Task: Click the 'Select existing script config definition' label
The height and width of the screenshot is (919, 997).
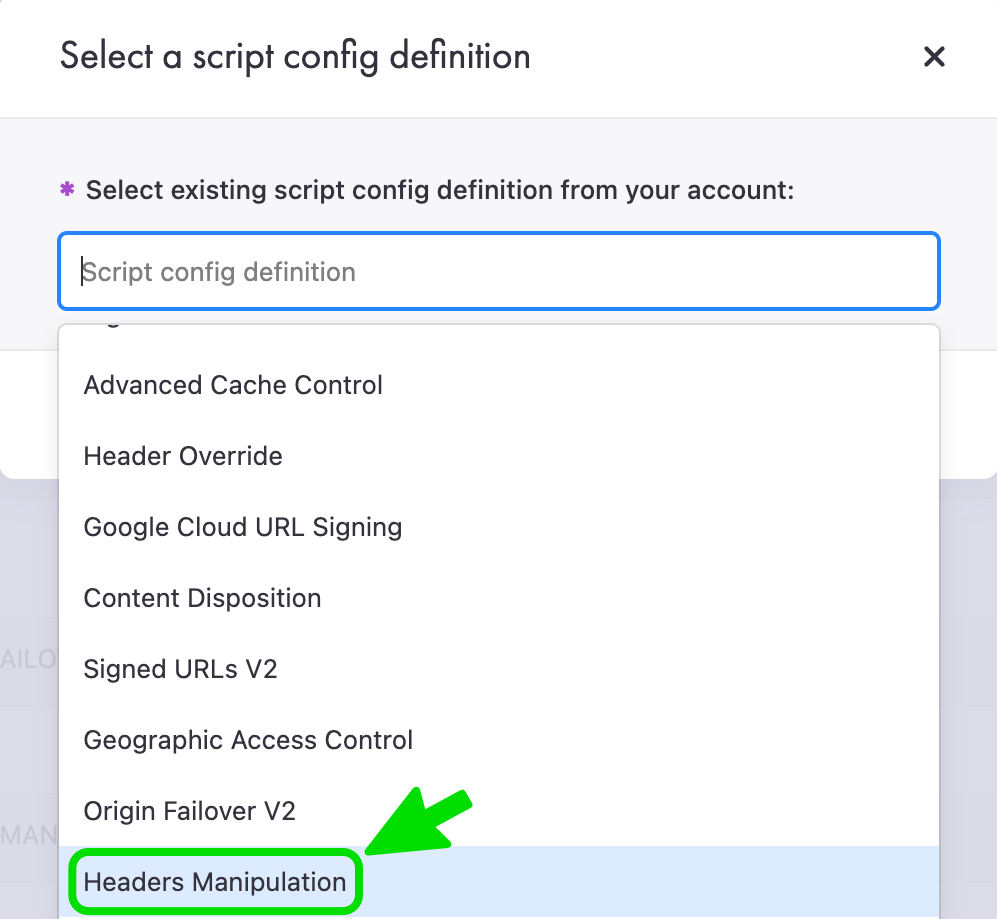Action: click(x=440, y=190)
